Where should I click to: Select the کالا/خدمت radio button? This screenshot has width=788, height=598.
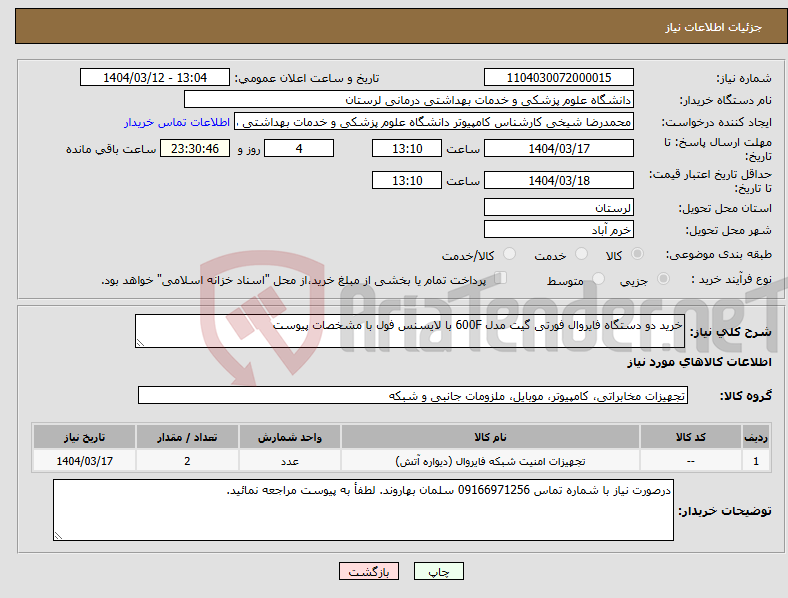click(509, 254)
